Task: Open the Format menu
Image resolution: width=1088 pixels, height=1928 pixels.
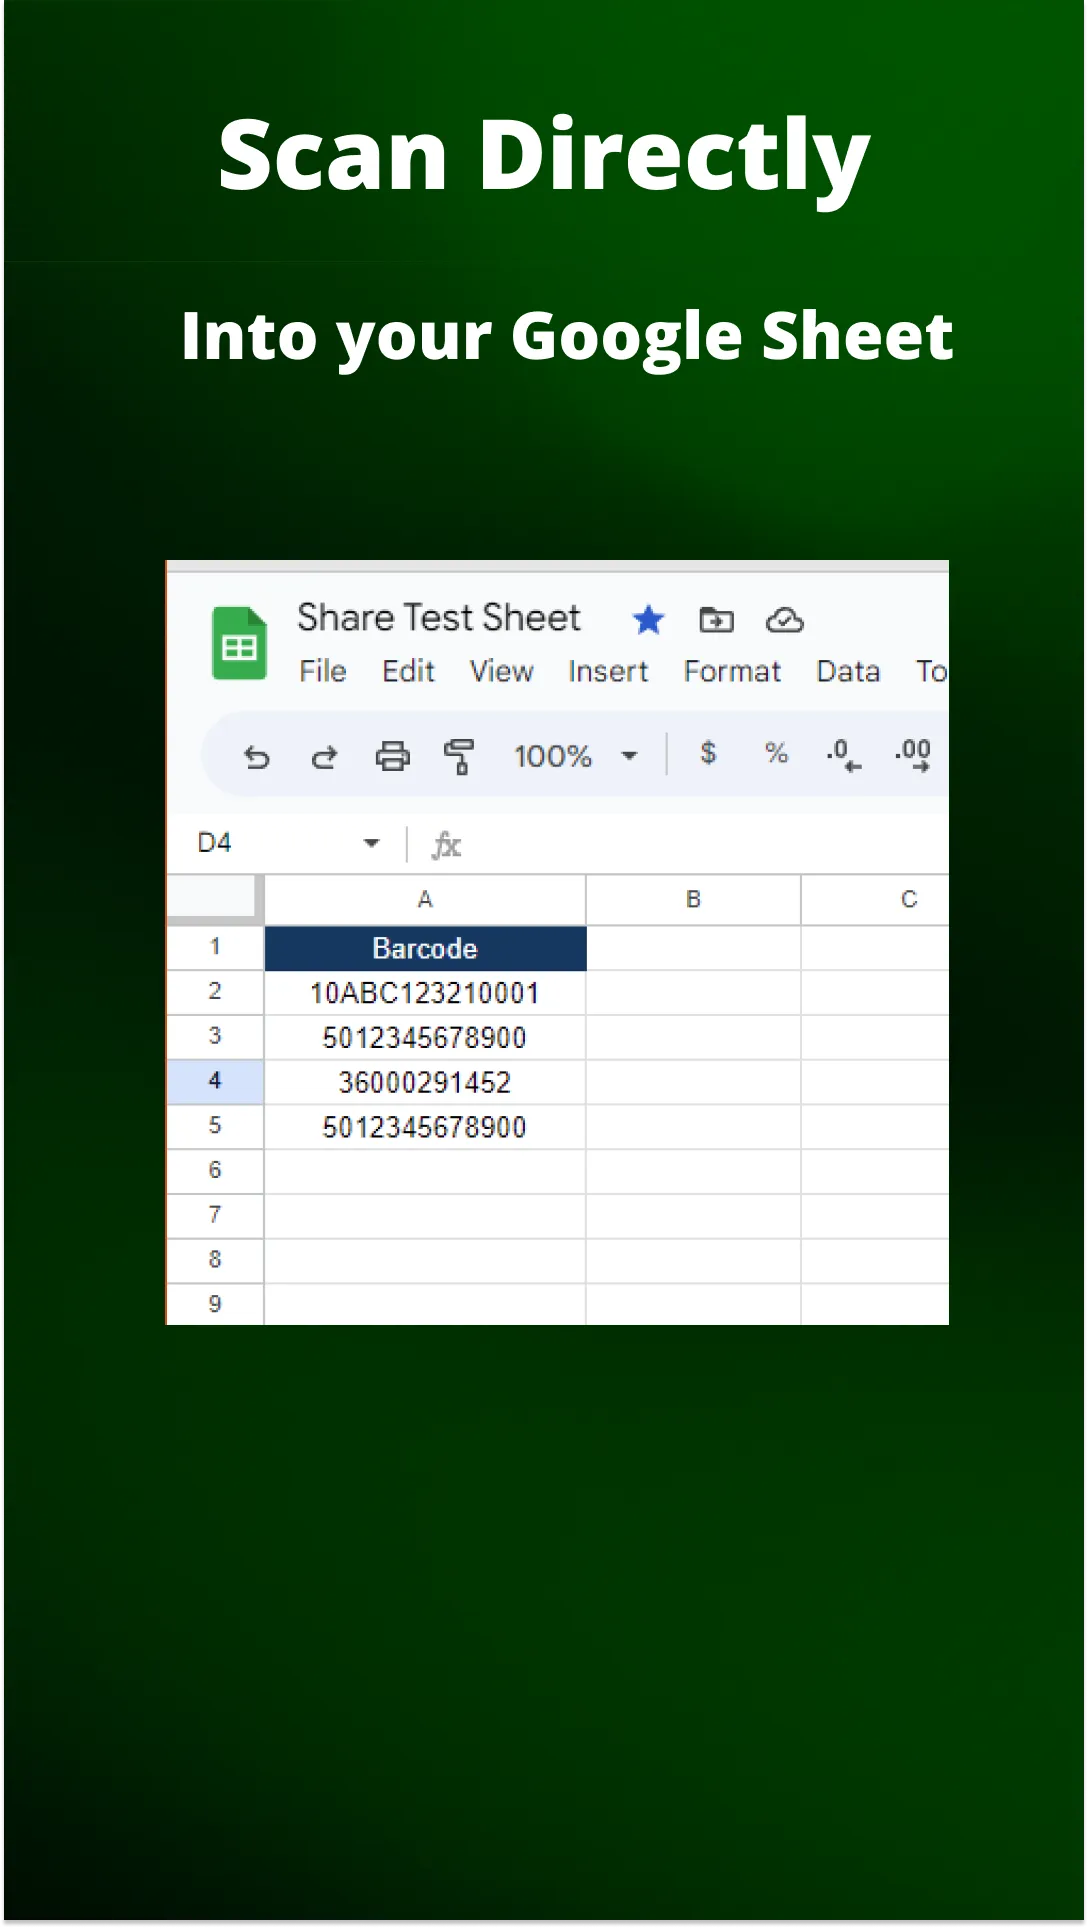Action: click(732, 671)
